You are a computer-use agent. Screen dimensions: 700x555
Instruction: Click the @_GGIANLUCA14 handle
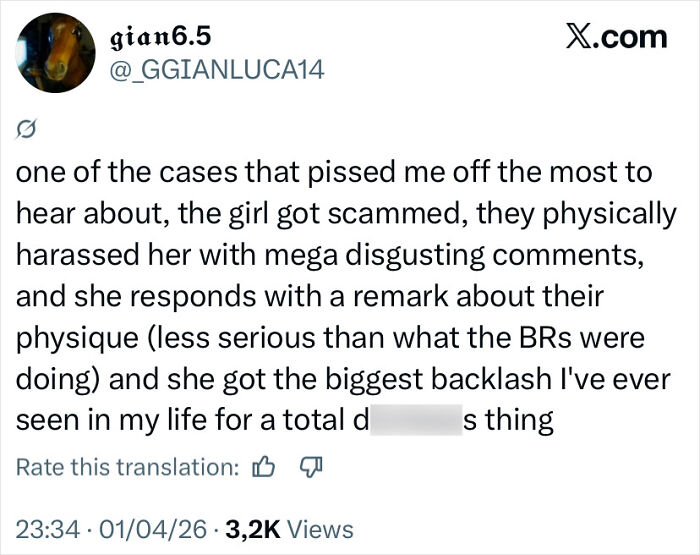216,69
